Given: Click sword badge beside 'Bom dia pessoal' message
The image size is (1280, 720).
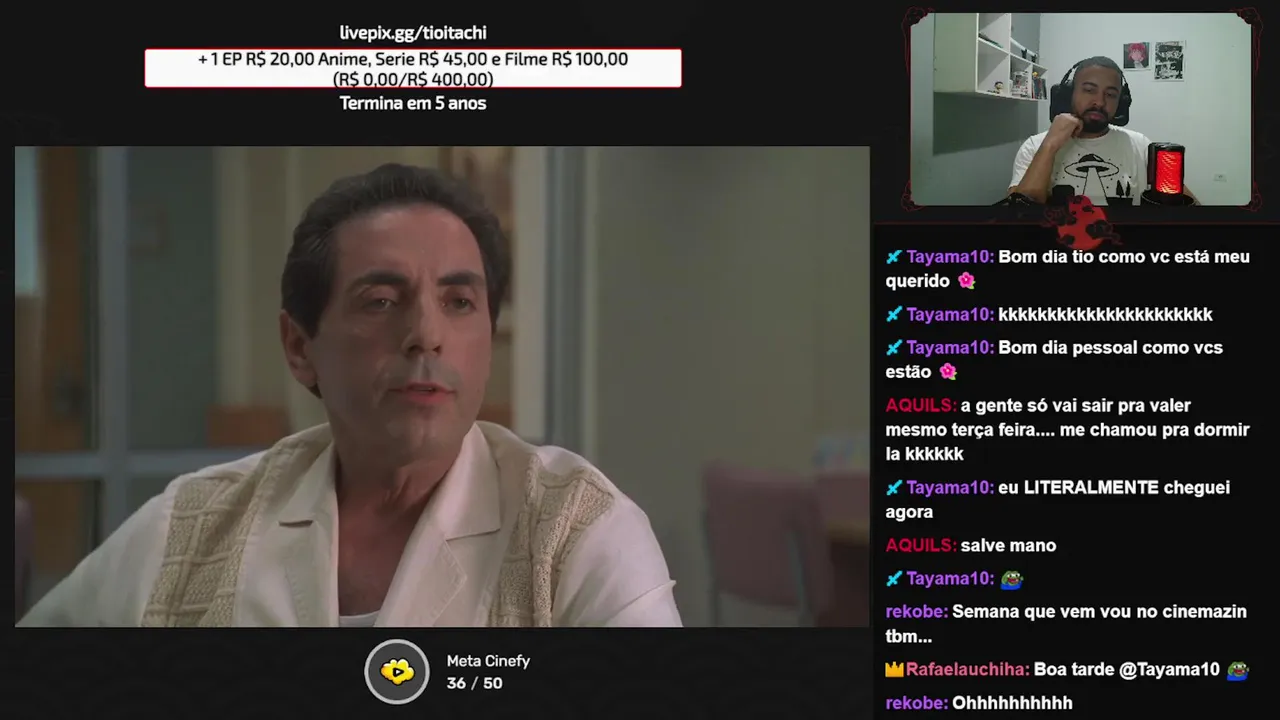Looking at the screenshot, I should (894, 348).
